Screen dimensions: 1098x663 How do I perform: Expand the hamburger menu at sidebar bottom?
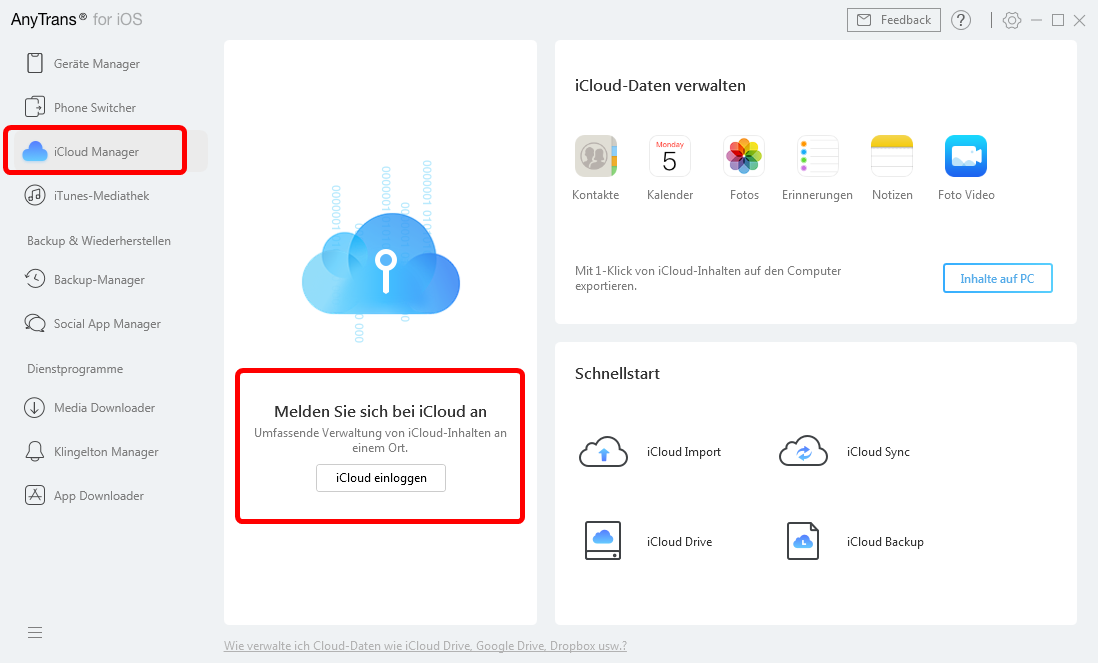point(35,633)
